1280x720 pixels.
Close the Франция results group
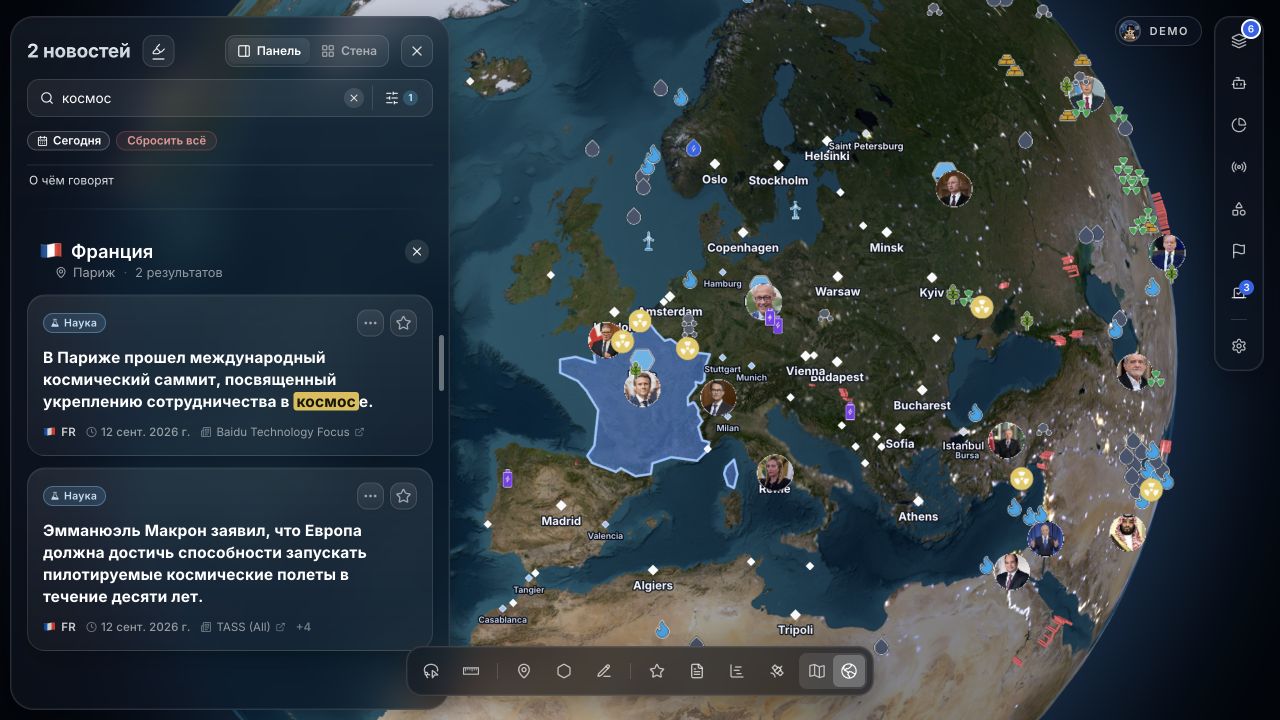(x=417, y=251)
